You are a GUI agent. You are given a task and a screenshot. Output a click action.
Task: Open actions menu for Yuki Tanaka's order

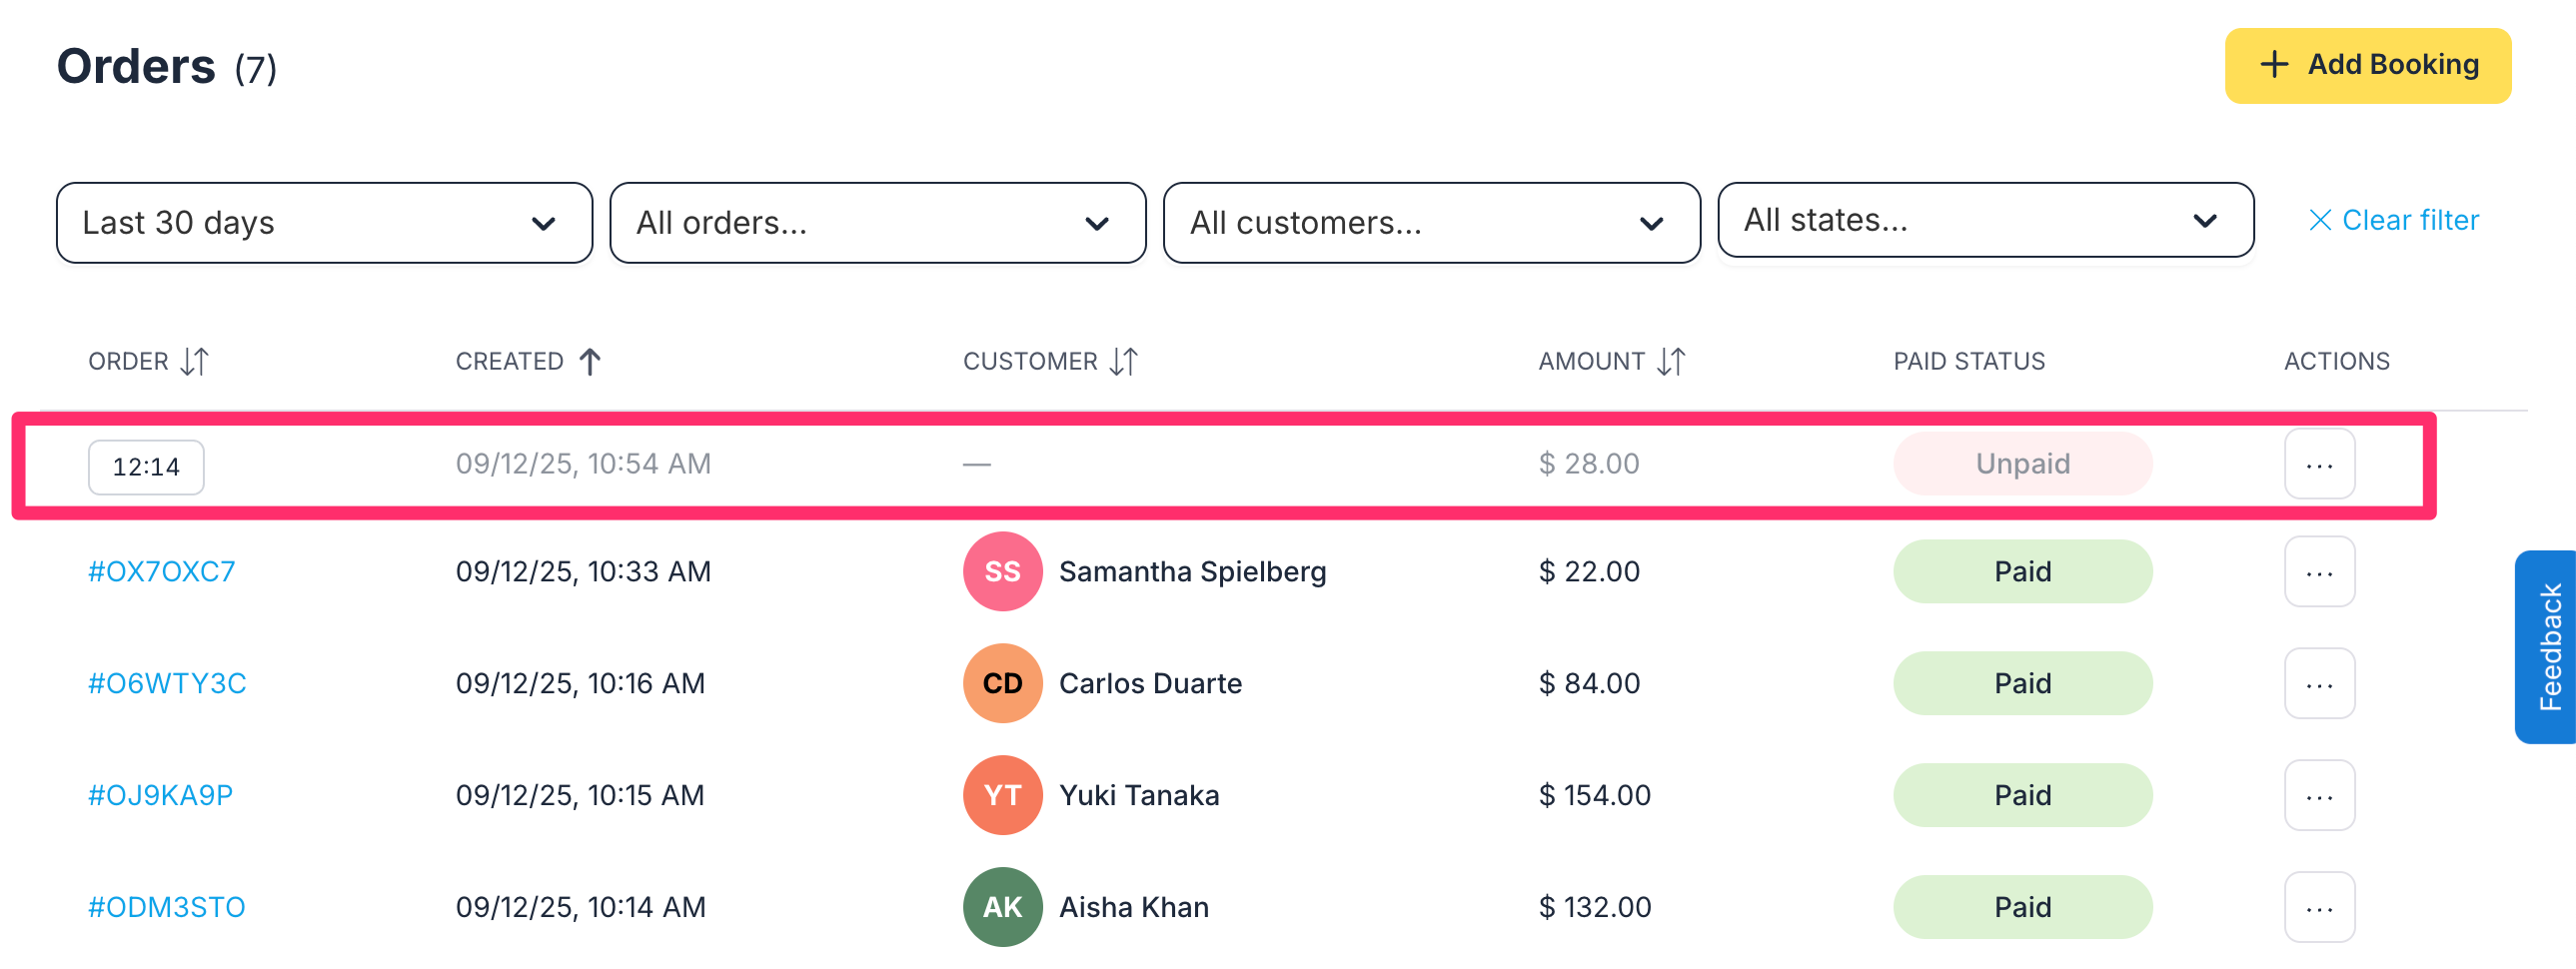pyautogui.click(x=2318, y=796)
